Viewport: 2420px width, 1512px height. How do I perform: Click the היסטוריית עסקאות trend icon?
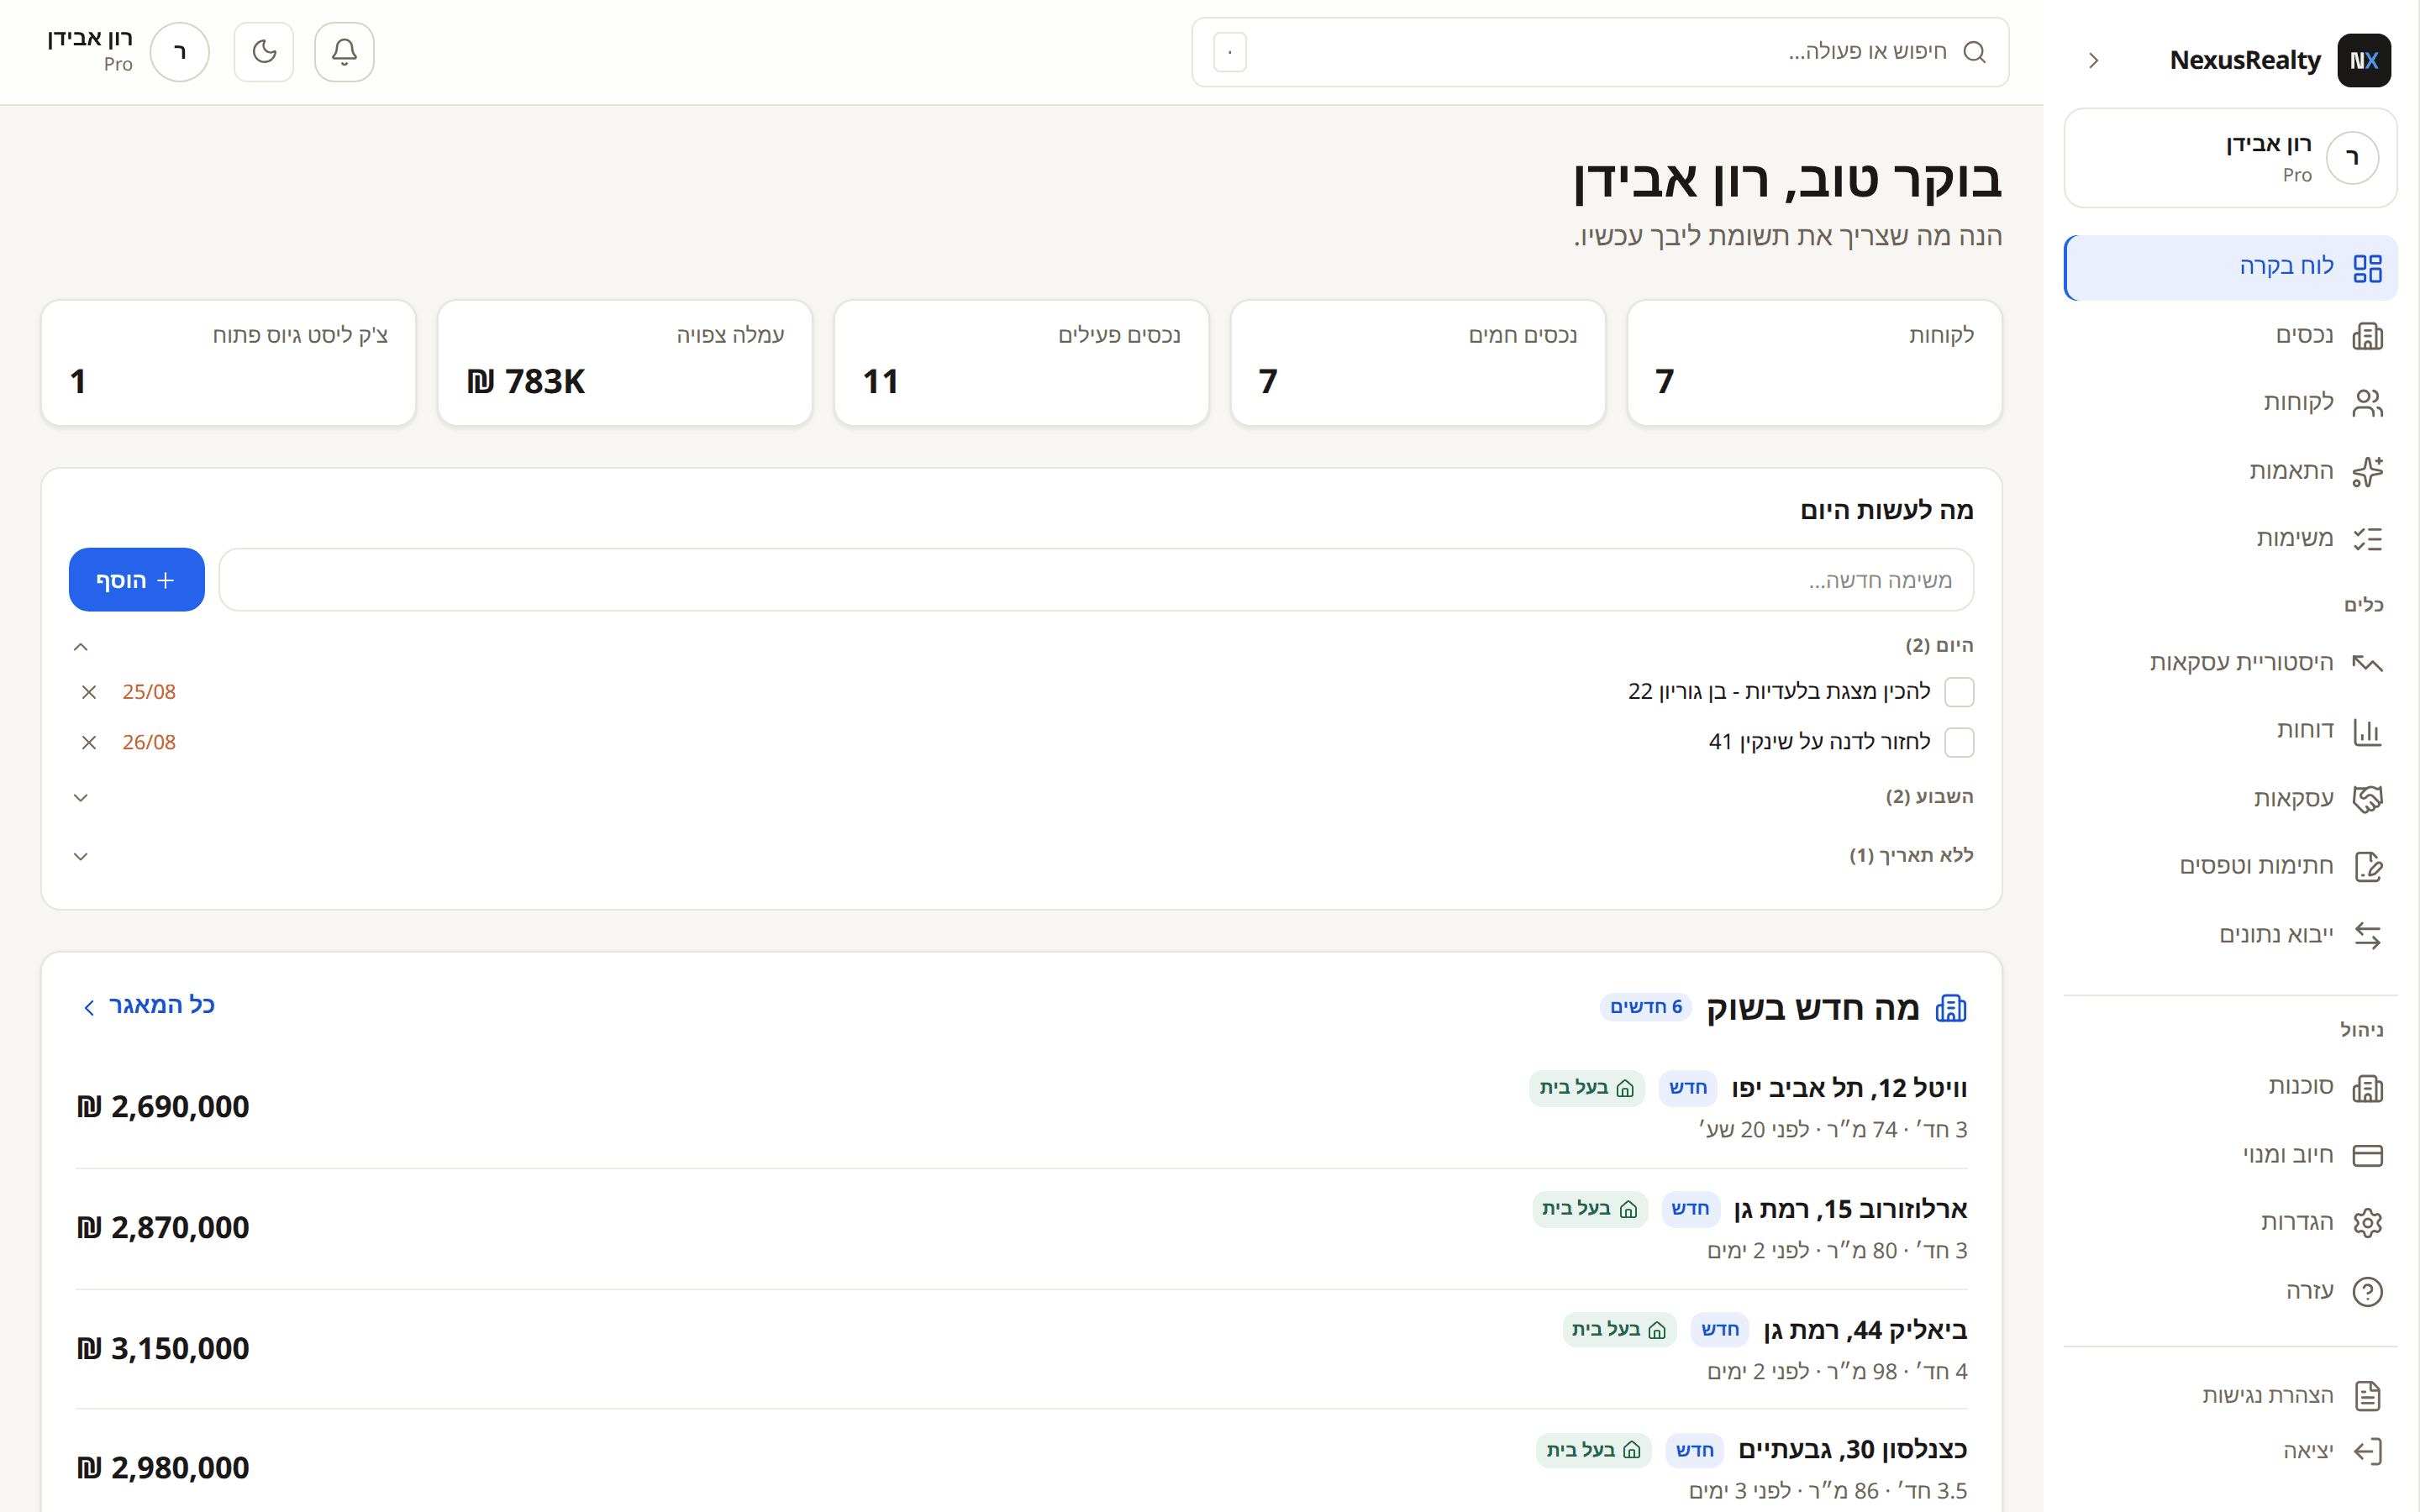[x=2367, y=663]
